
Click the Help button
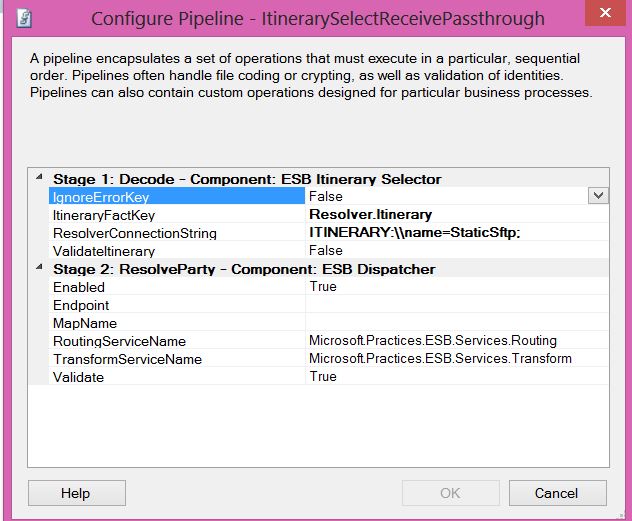click(75, 493)
